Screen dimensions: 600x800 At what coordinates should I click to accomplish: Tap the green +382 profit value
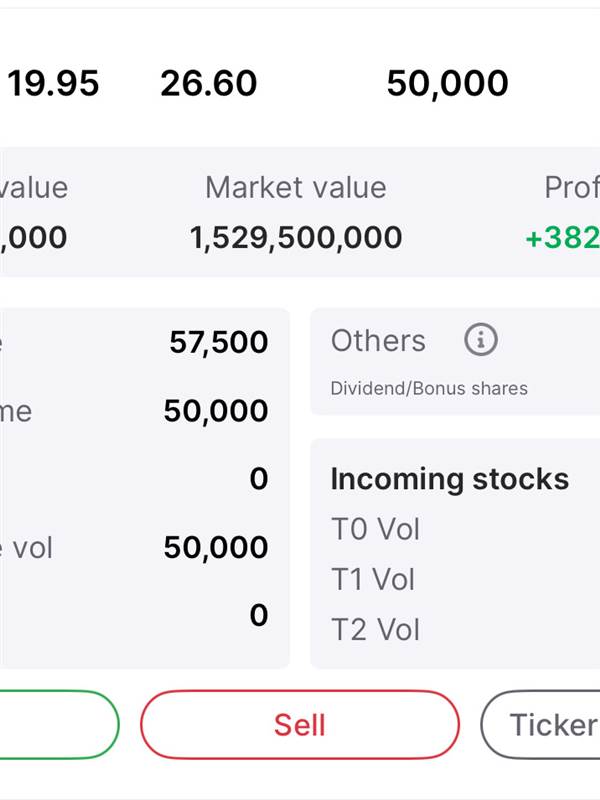pos(562,238)
